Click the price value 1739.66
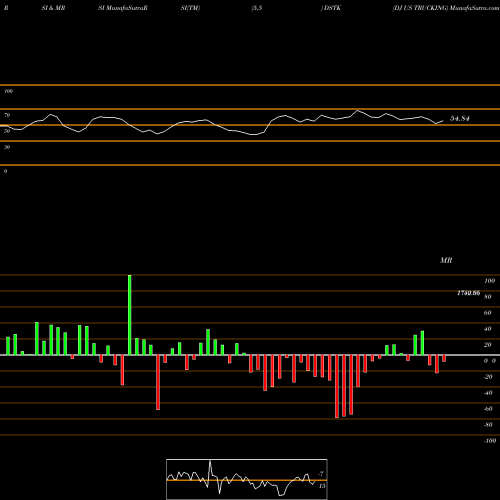The height and width of the screenshot is (500, 500). [x=468, y=293]
